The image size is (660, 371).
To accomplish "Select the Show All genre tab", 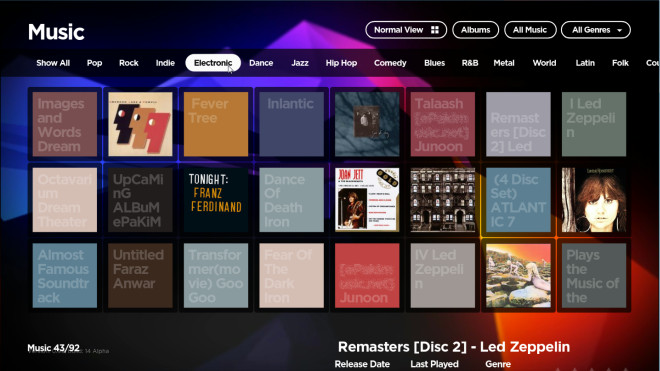I will (x=53, y=63).
